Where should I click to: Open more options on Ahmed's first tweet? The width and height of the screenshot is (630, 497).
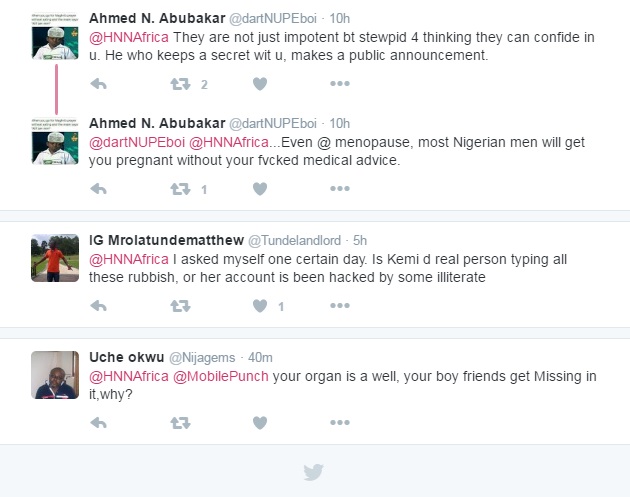(x=340, y=84)
